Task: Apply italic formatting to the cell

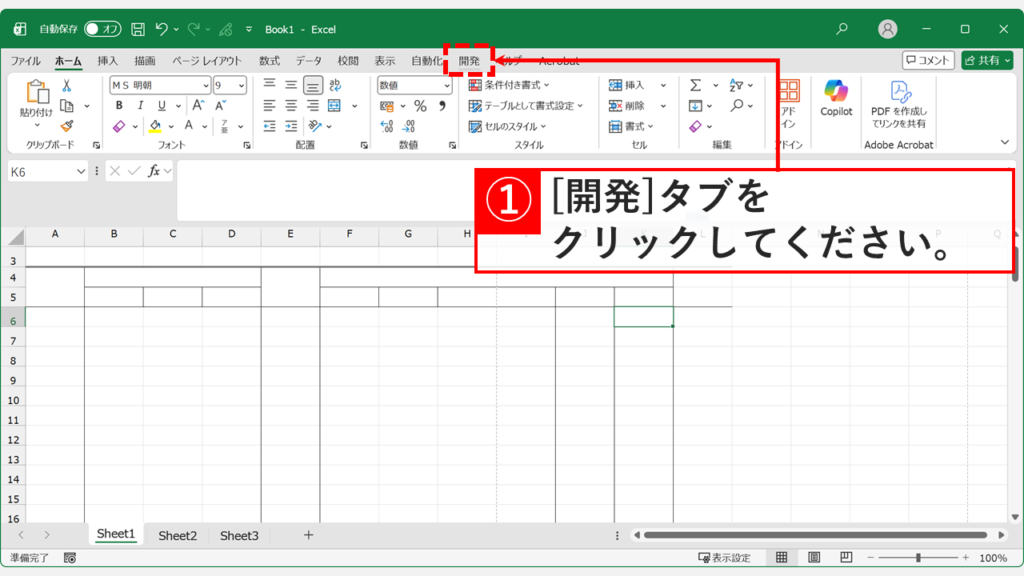Action: point(141,105)
